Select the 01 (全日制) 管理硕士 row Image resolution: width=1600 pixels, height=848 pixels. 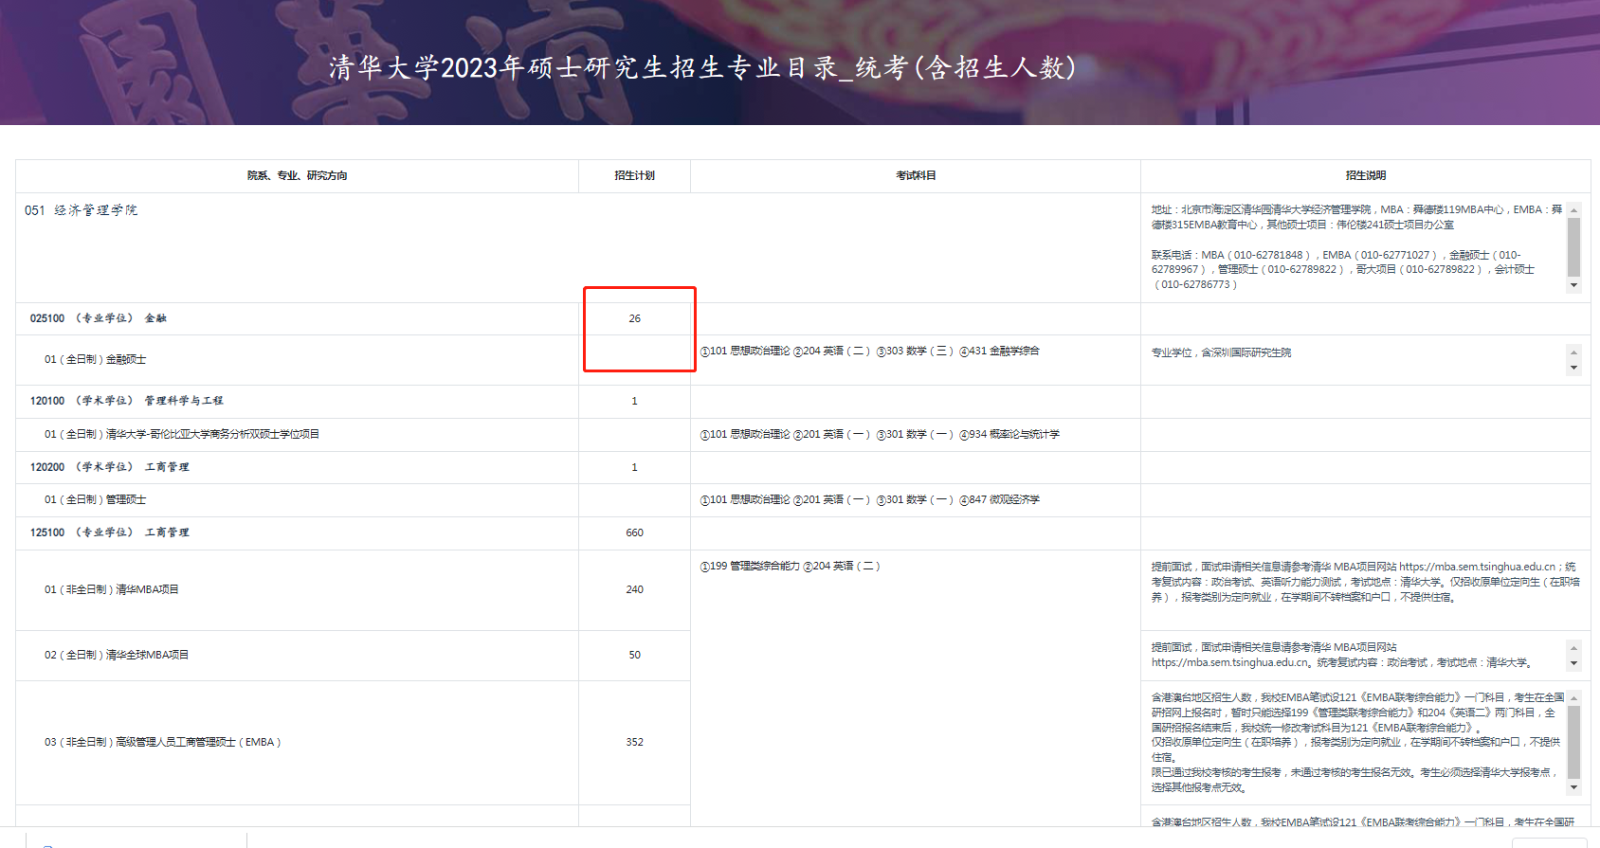tap(803, 500)
